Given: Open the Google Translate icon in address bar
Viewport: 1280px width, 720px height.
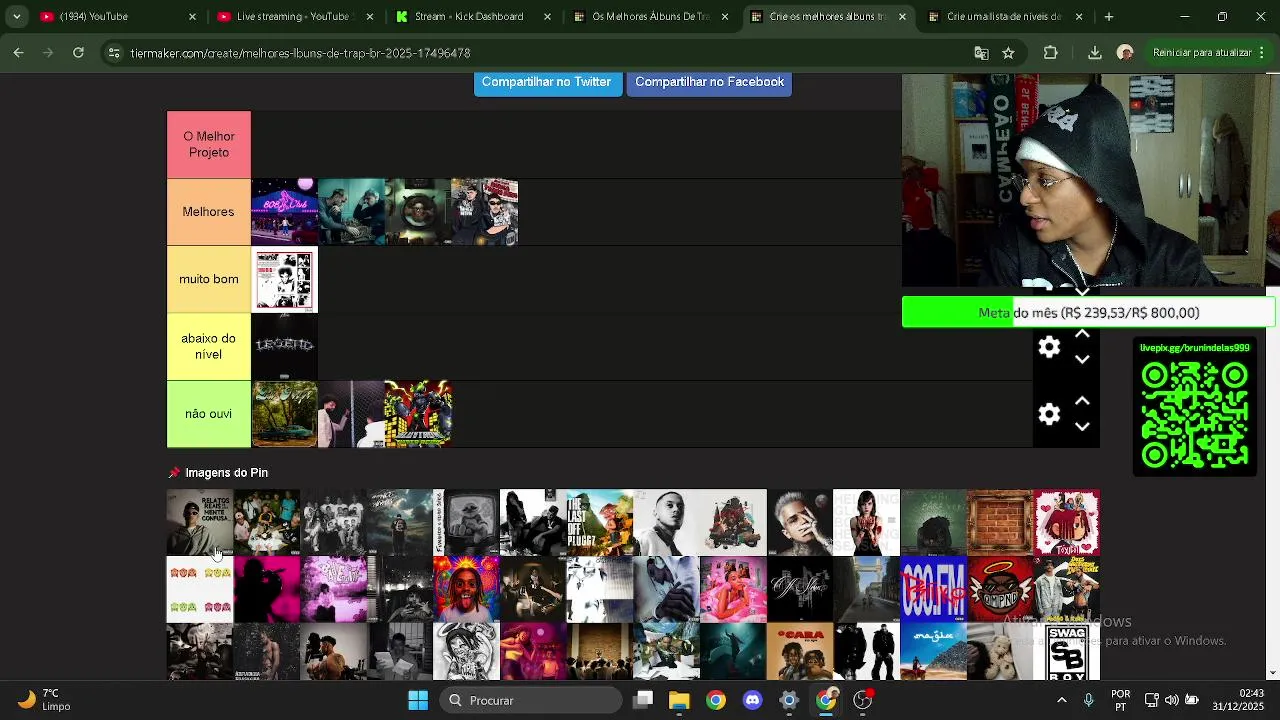Looking at the screenshot, I should tap(981, 53).
